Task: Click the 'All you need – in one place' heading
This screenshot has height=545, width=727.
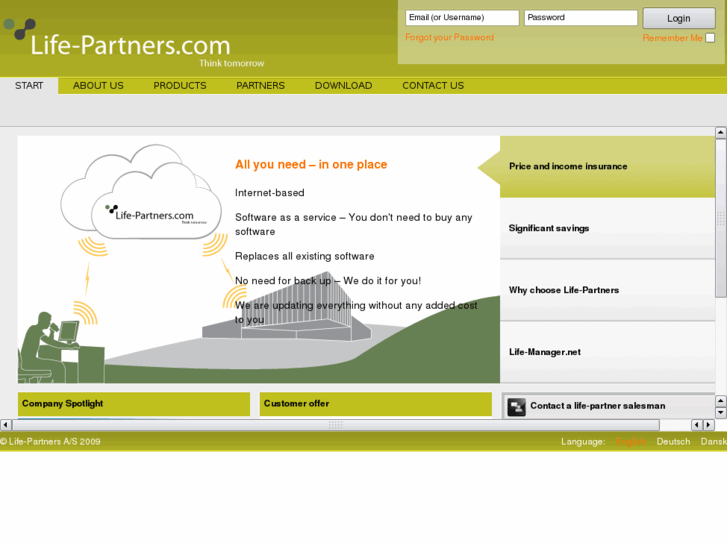Action: pos(311,165)
